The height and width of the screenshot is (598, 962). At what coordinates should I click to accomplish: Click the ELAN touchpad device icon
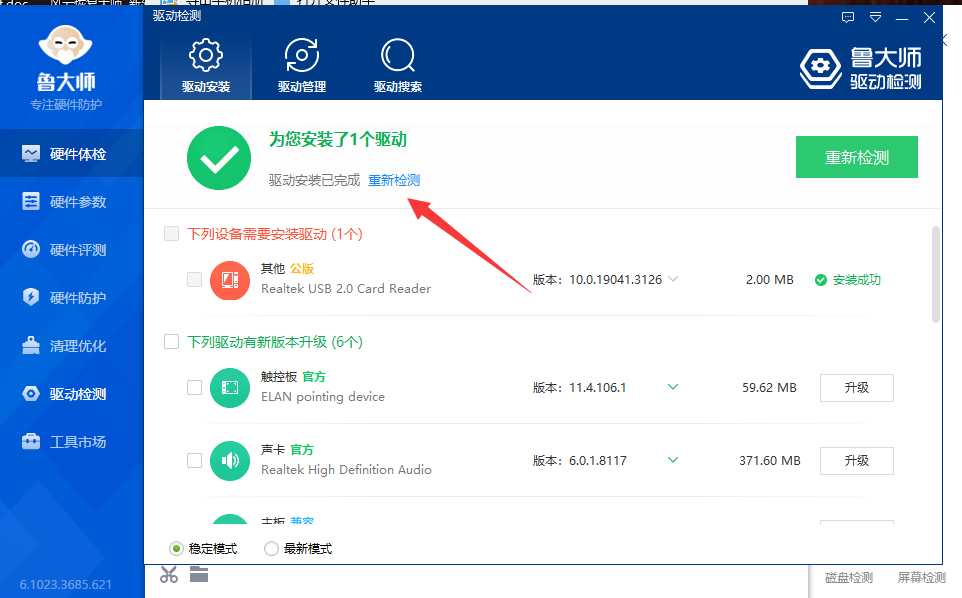pos(229,388)
